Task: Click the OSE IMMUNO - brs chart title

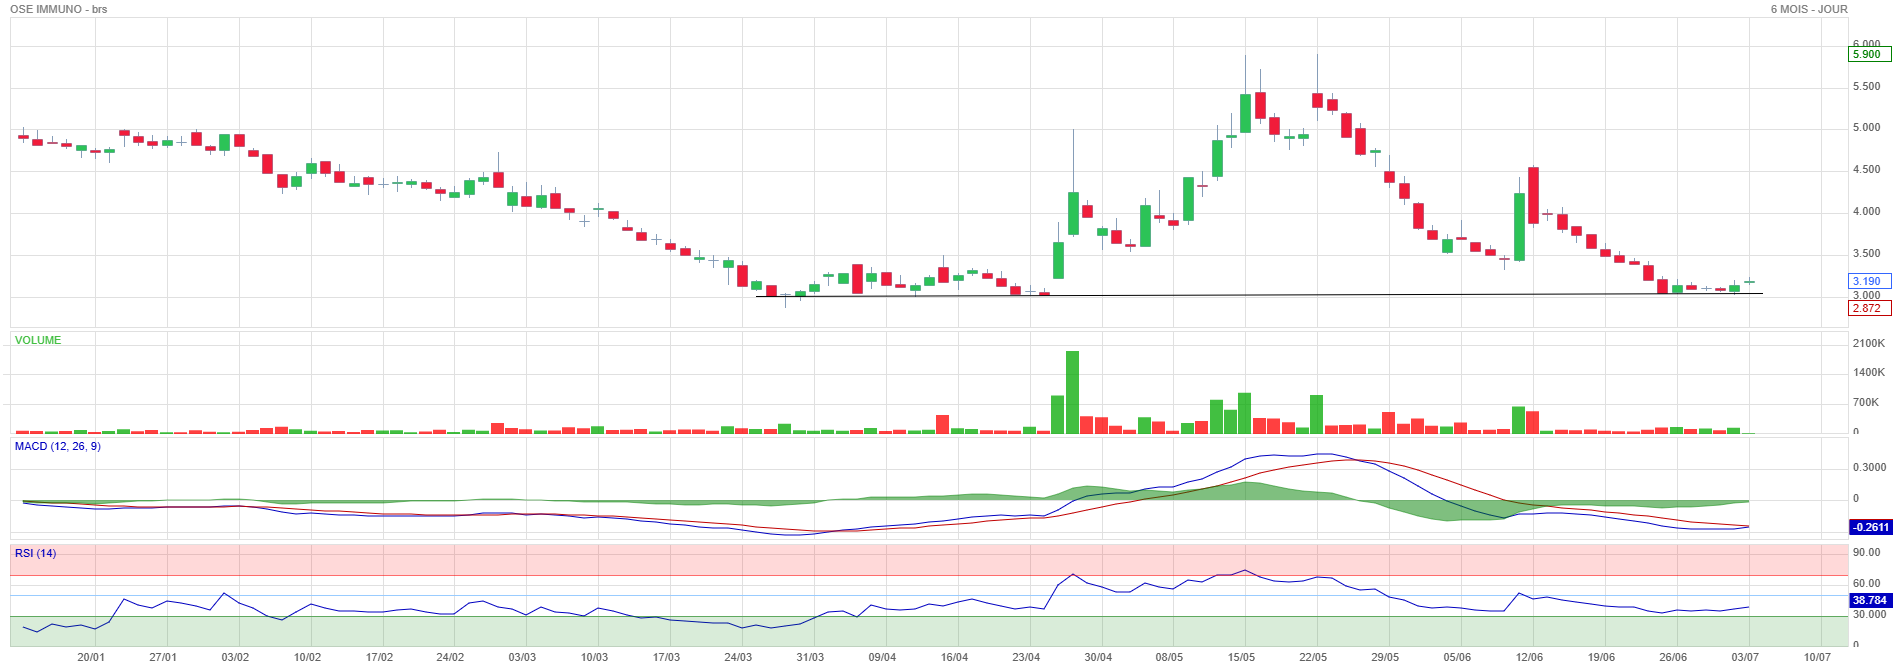Action: [59, 9]
